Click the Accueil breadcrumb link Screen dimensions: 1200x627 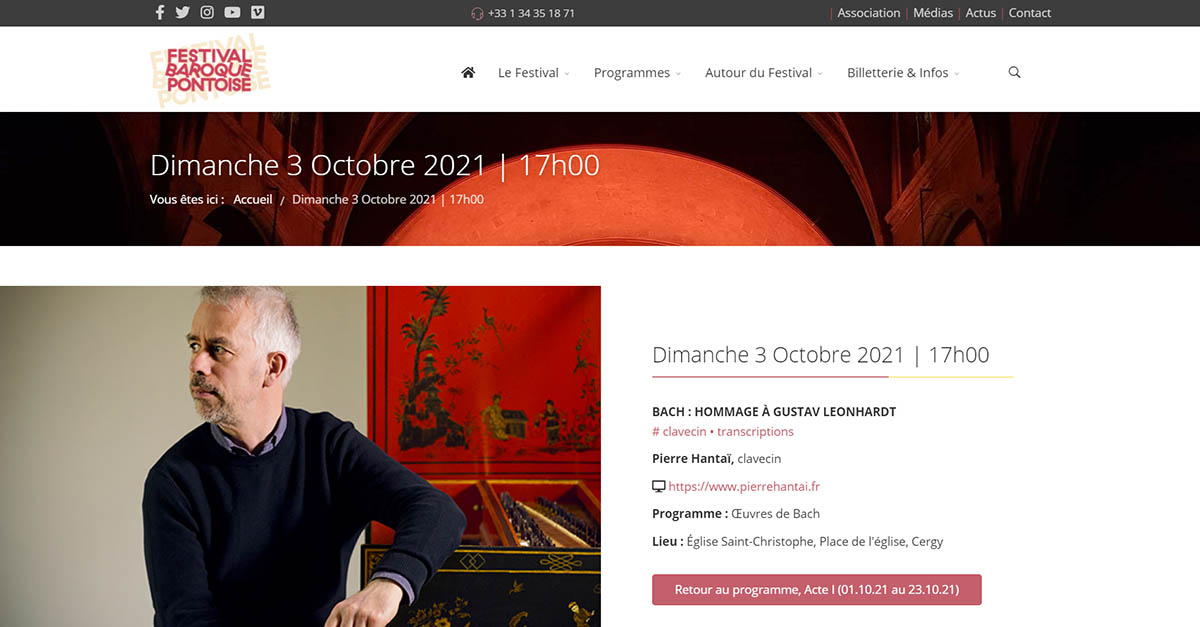[253, 199]
